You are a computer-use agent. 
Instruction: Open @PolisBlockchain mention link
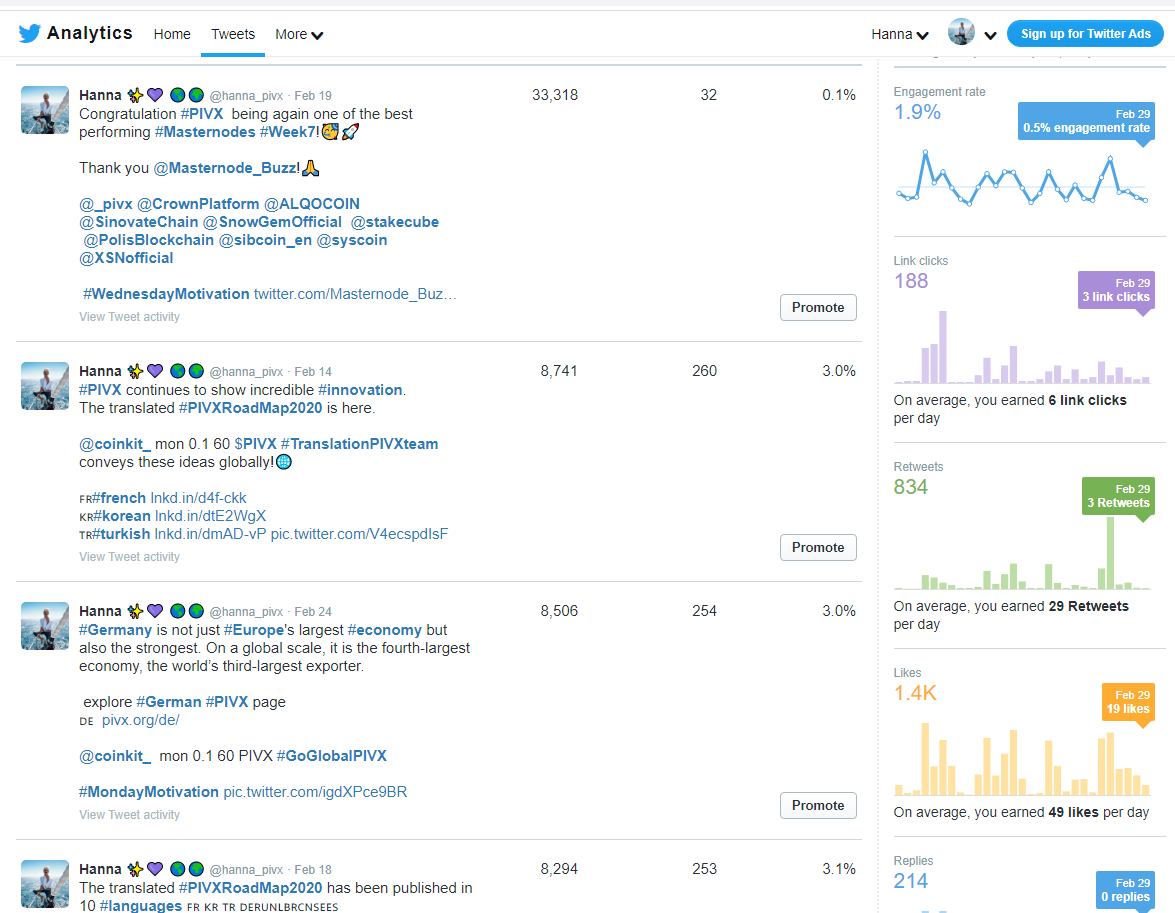coord(148,240)
